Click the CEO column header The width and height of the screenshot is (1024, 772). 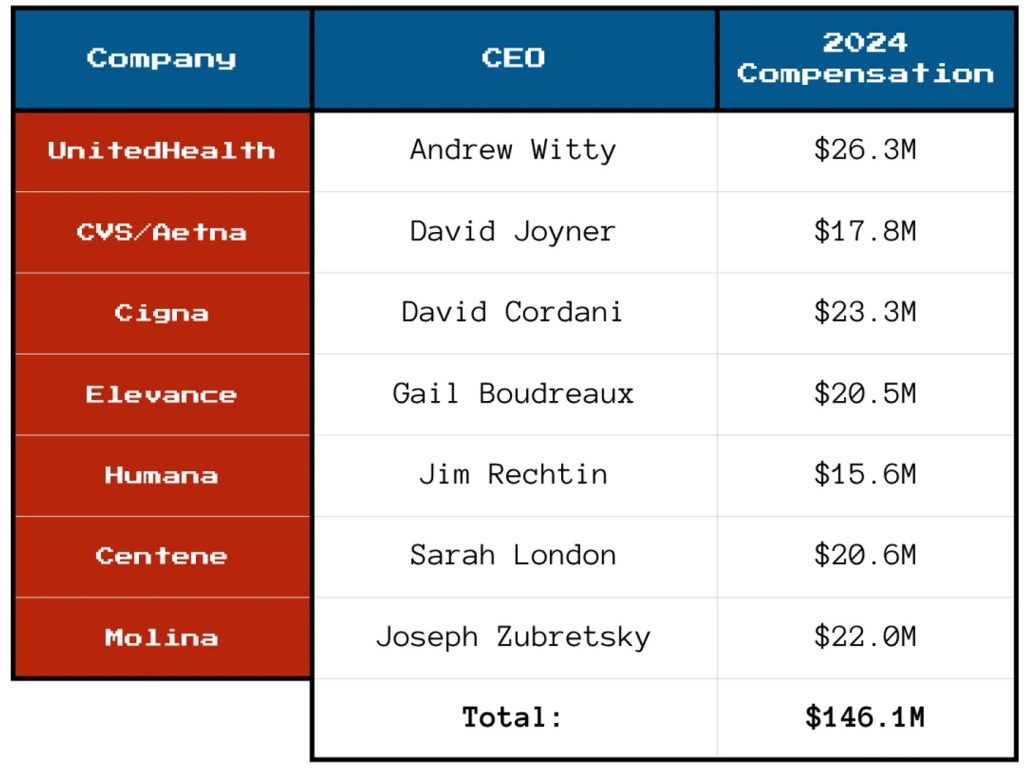[x=514, y=58]
